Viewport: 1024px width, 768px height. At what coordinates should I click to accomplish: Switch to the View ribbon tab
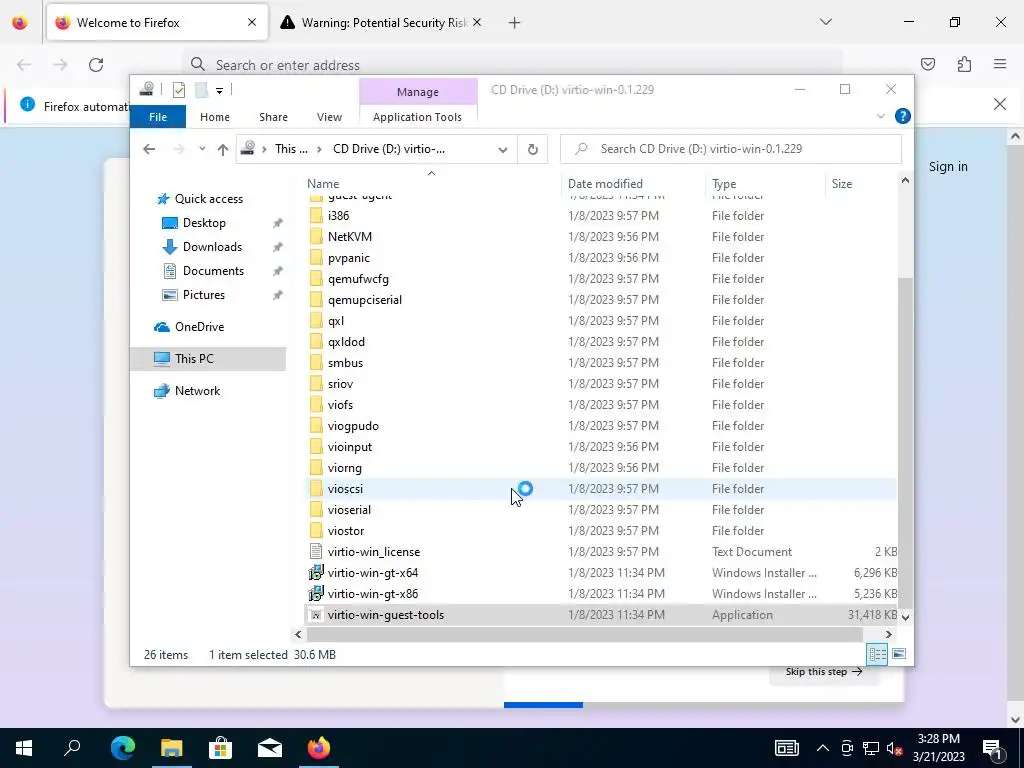(329, 117)
